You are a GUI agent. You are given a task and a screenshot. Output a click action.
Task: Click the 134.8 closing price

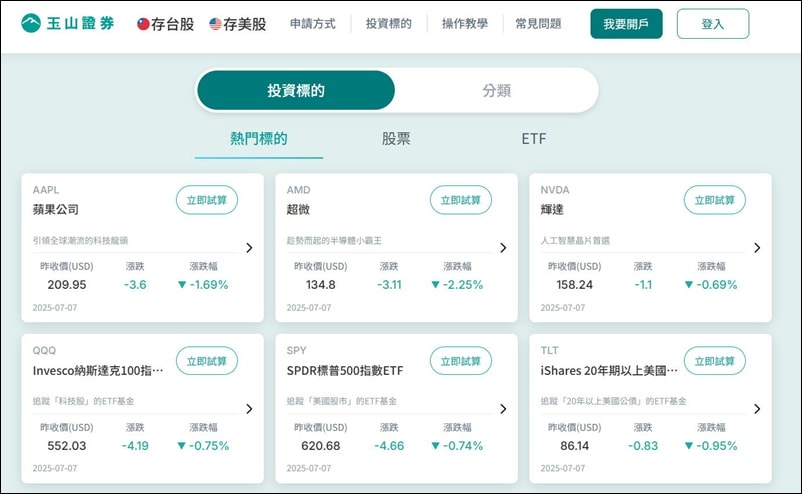(321, 285)
